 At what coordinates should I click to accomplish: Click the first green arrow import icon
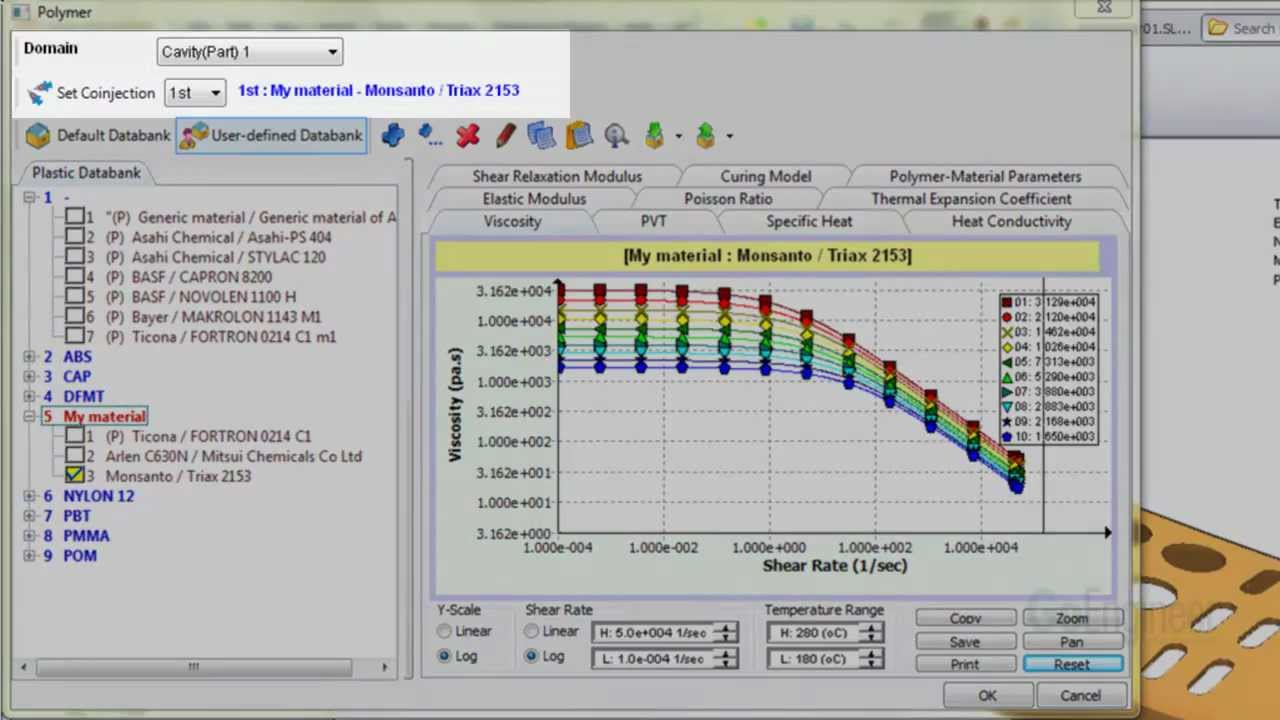tap(655, 135)
